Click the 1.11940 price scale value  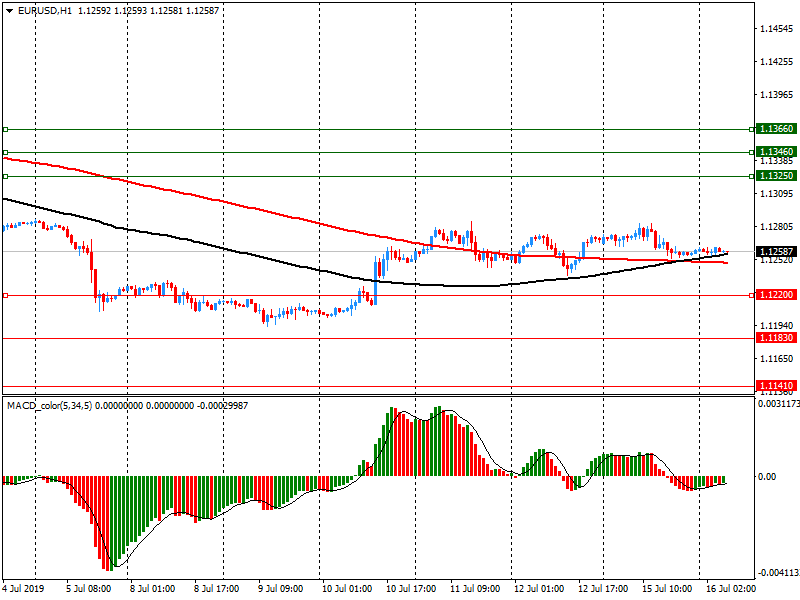[777, 326]
